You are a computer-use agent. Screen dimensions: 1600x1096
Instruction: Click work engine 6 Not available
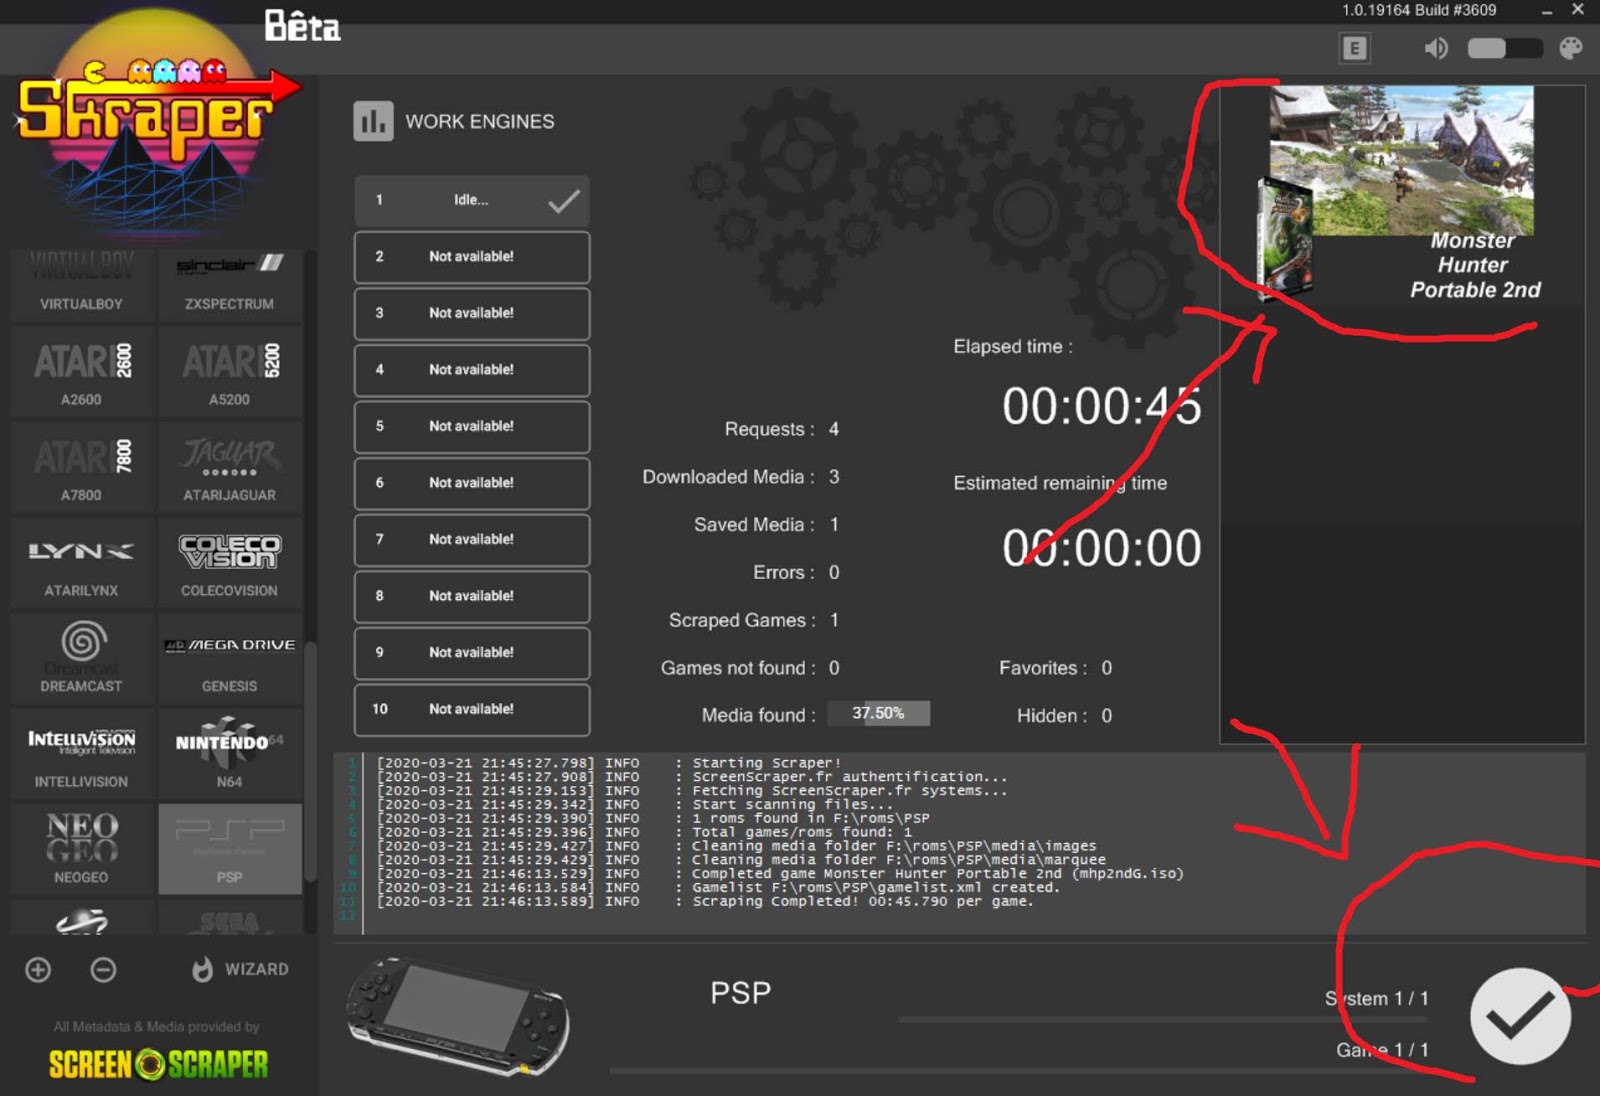472,483
